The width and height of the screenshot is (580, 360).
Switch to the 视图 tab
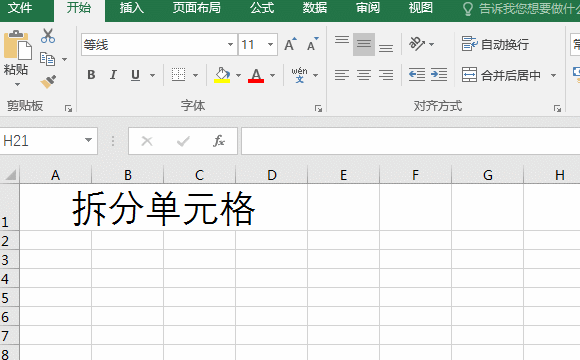[x=421, y=8]
